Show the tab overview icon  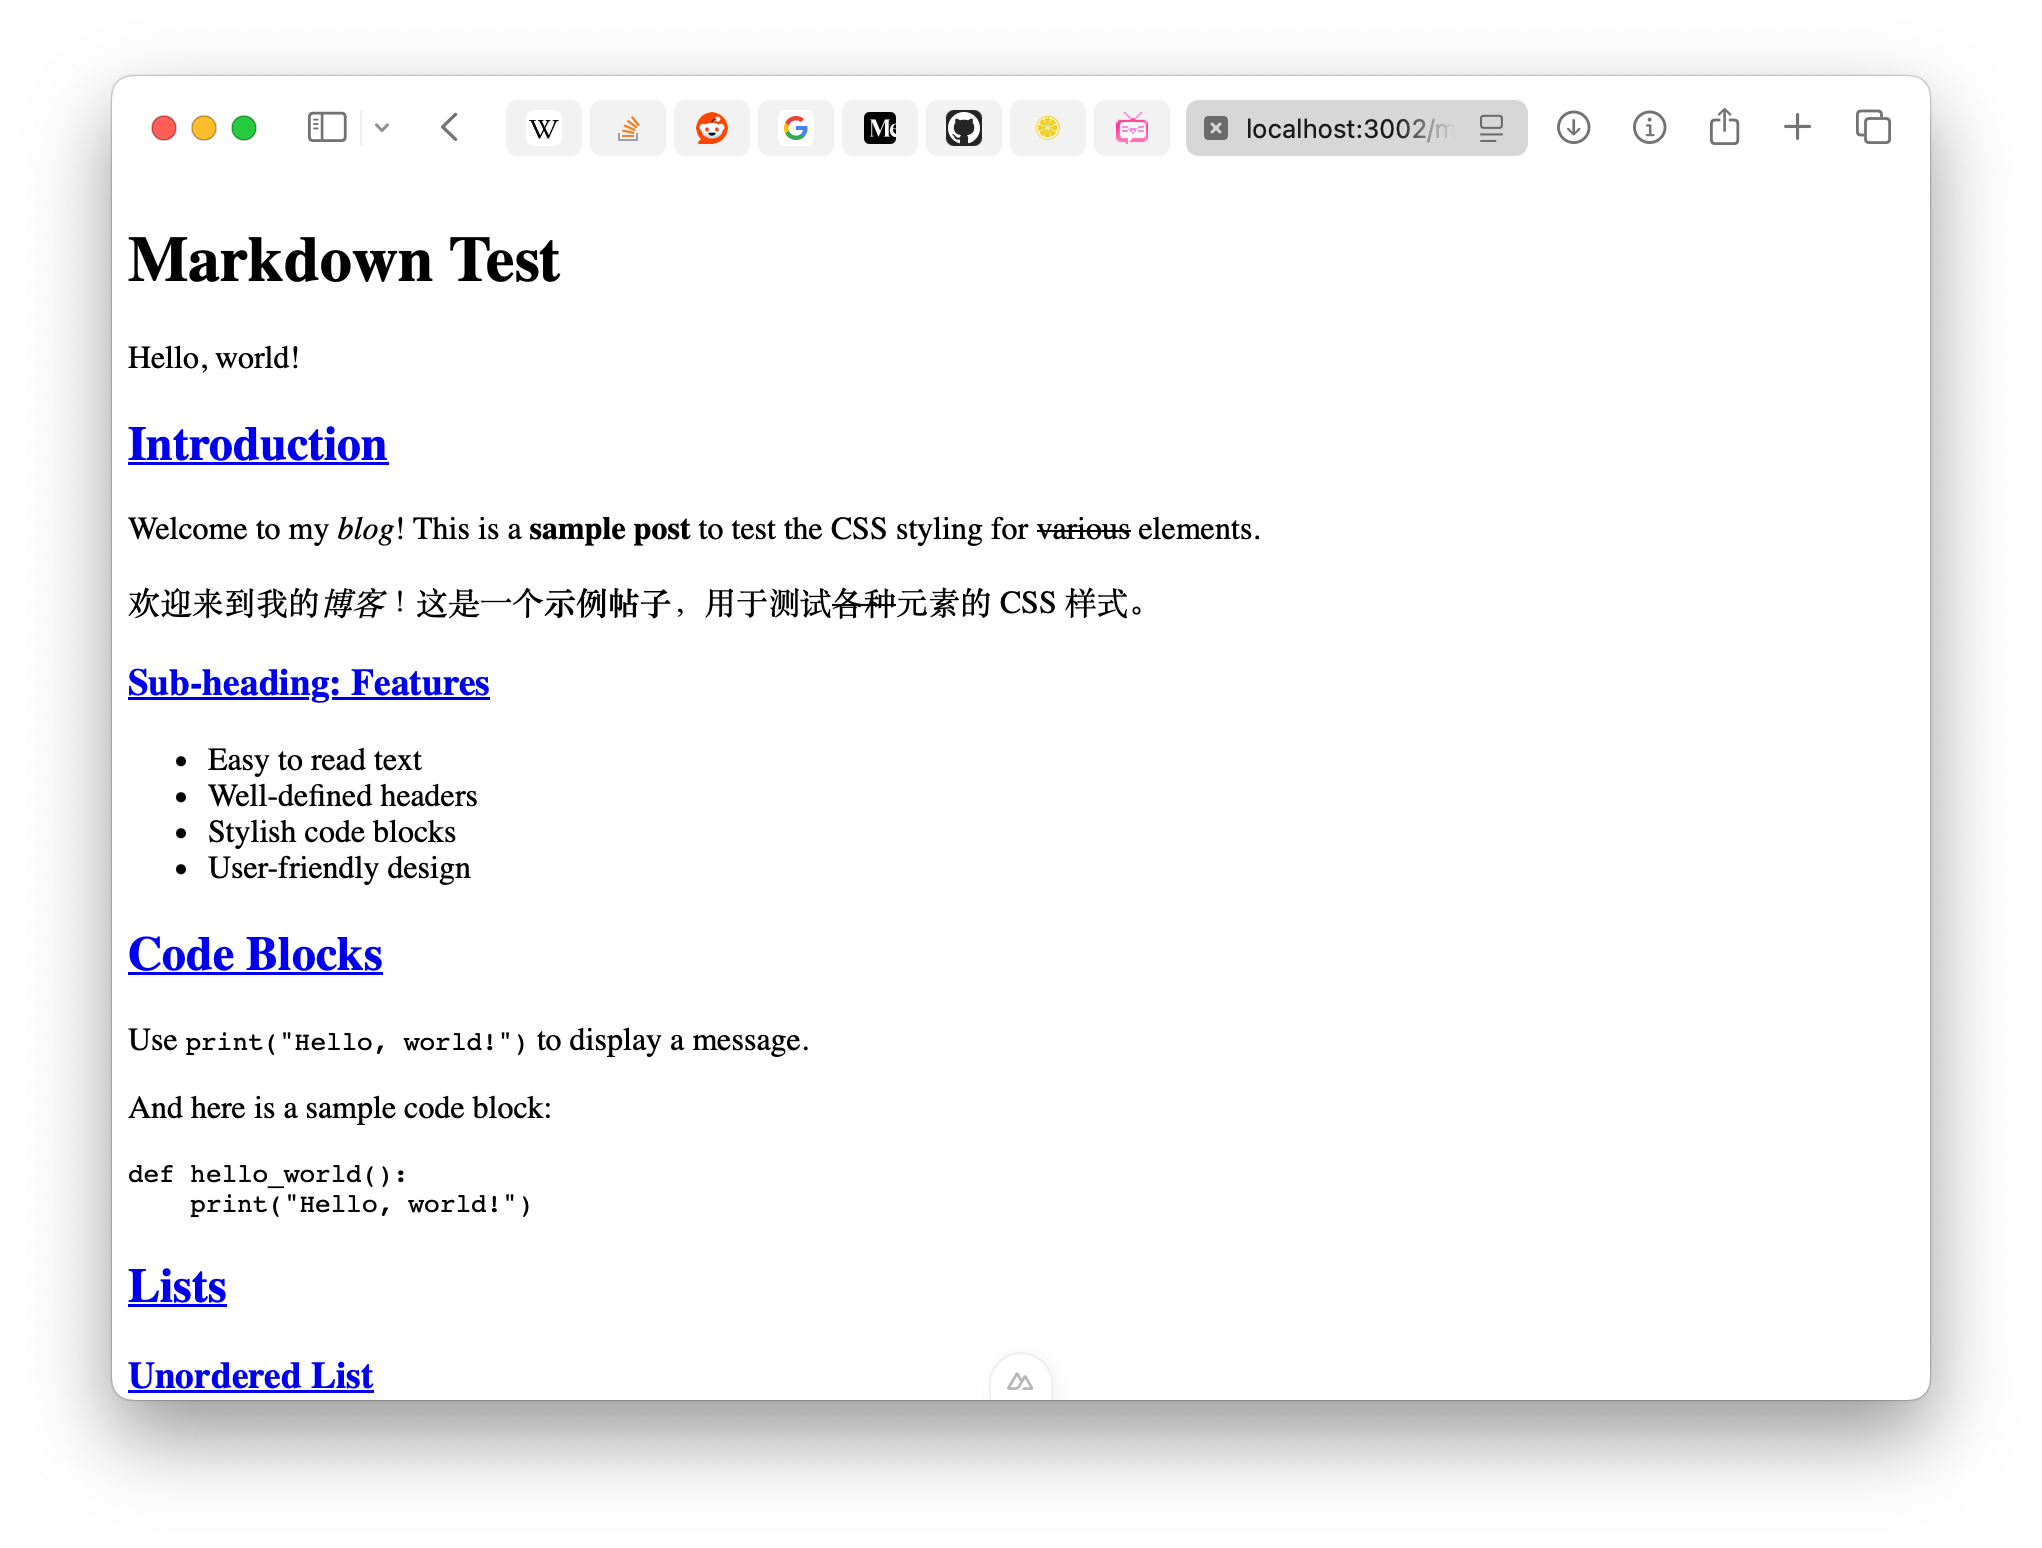coord(1873,127)
